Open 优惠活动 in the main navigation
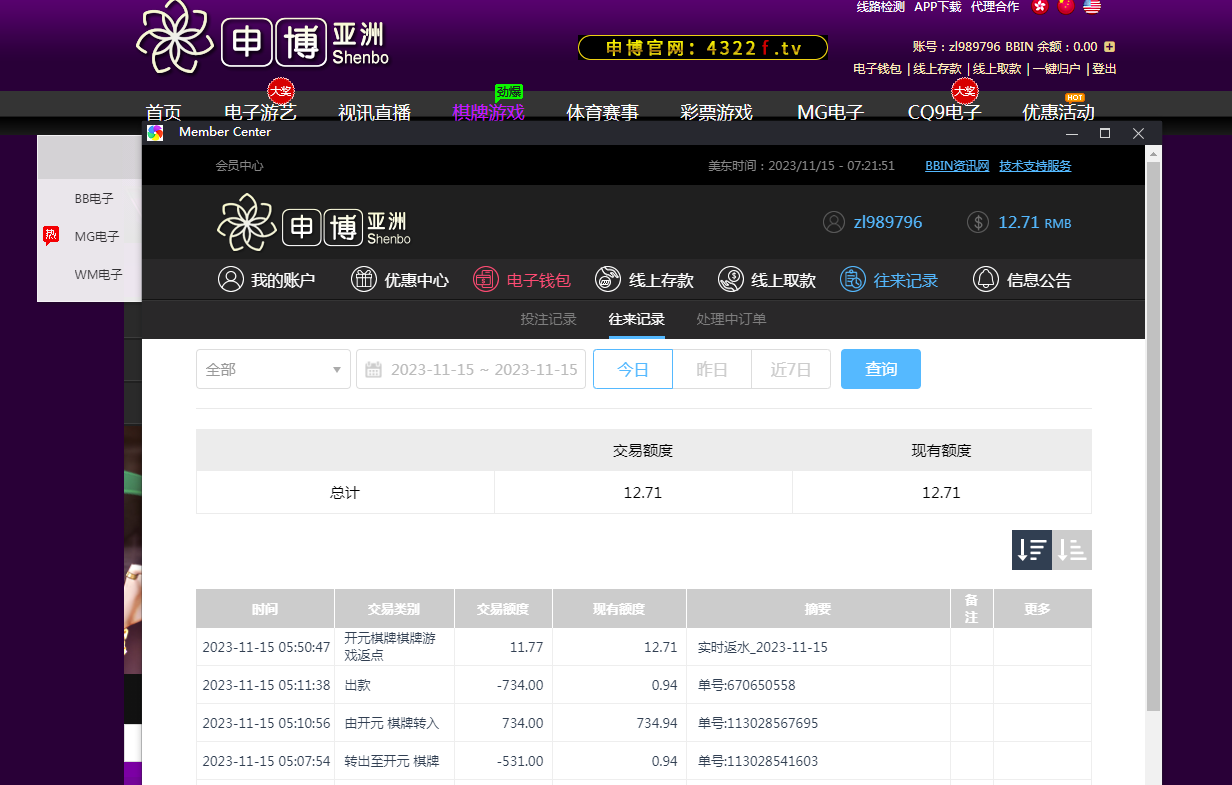Screen dimensions: 1232x785 click(x=1059, y=112)
